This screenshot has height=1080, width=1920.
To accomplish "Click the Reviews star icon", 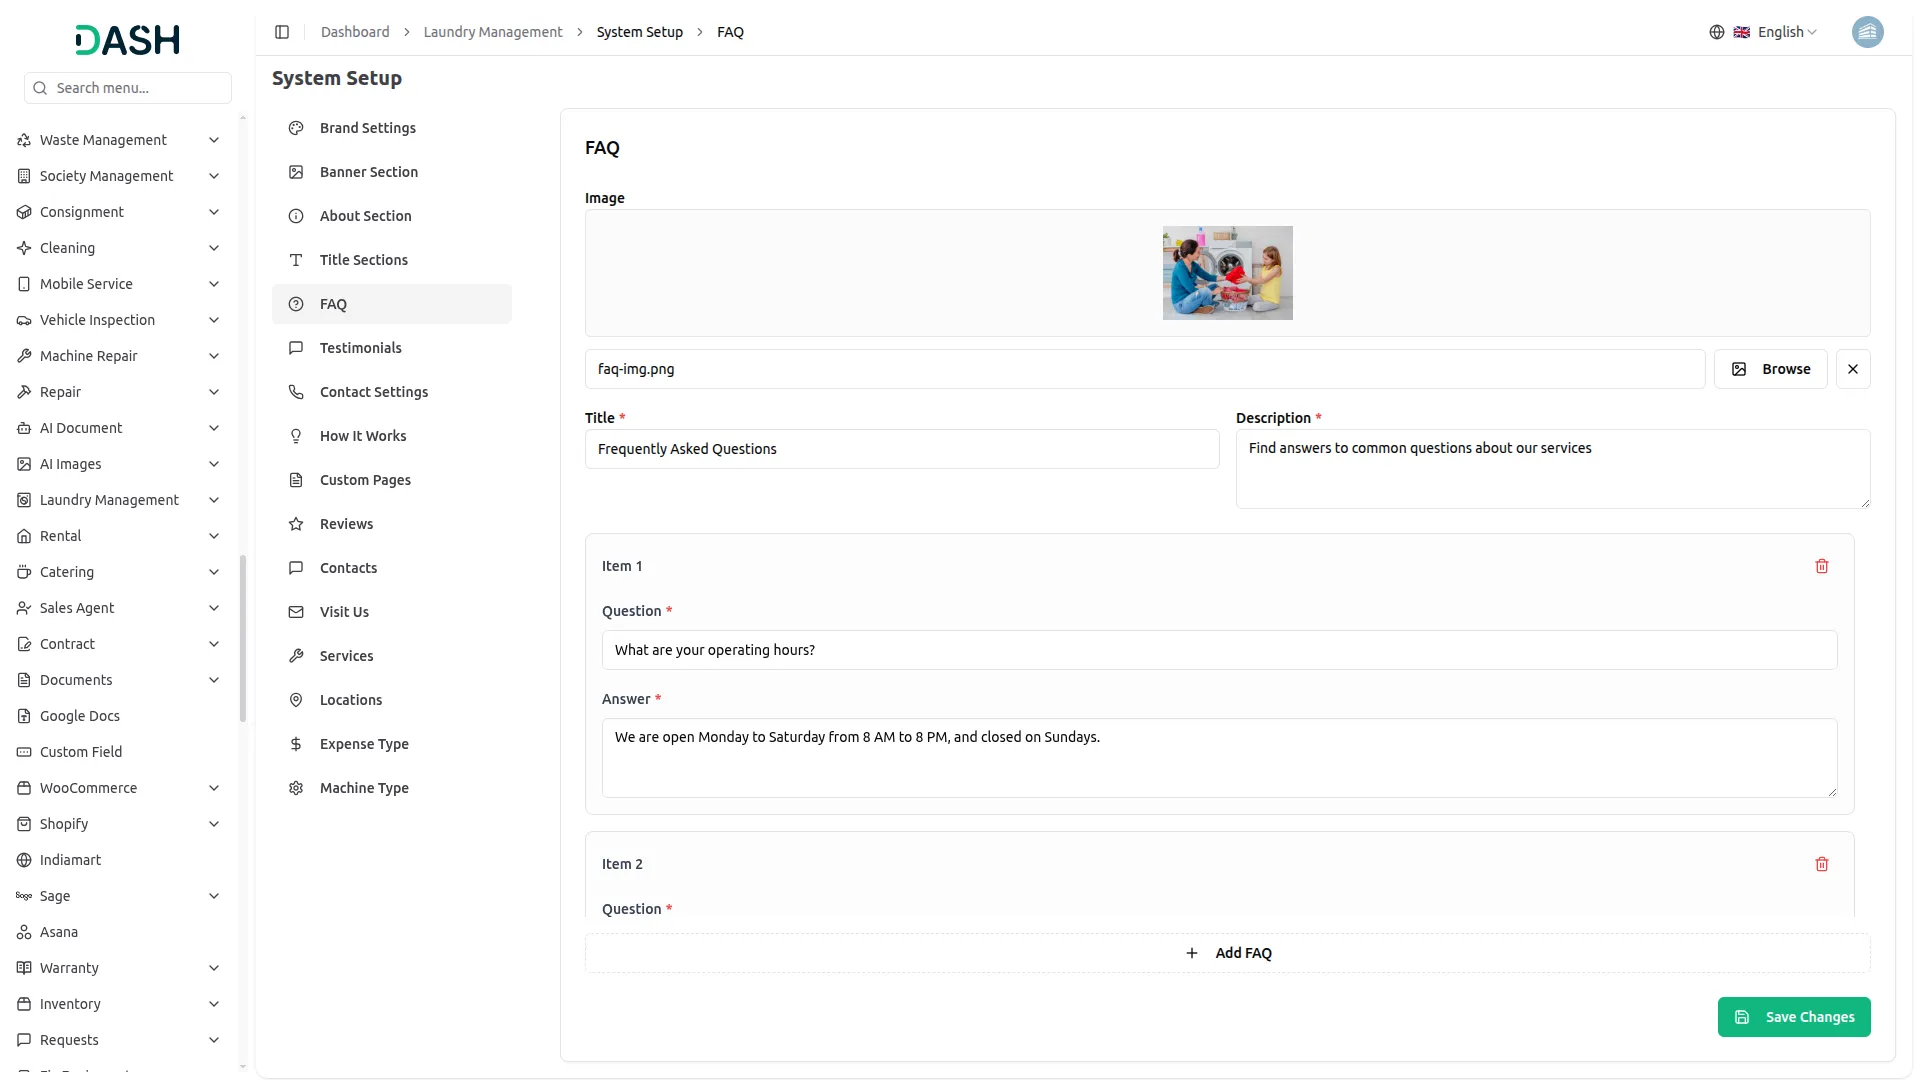I will pos(295,523).
